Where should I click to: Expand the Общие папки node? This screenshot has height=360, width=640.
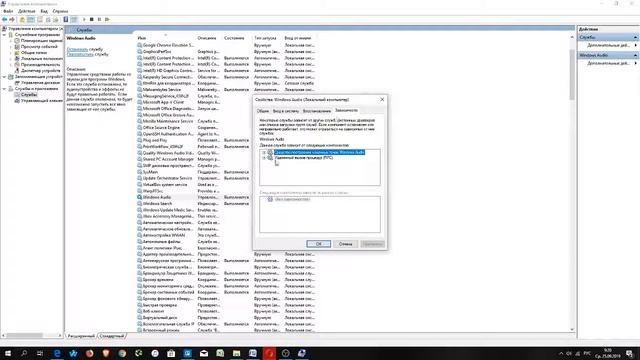click(11, 53)
